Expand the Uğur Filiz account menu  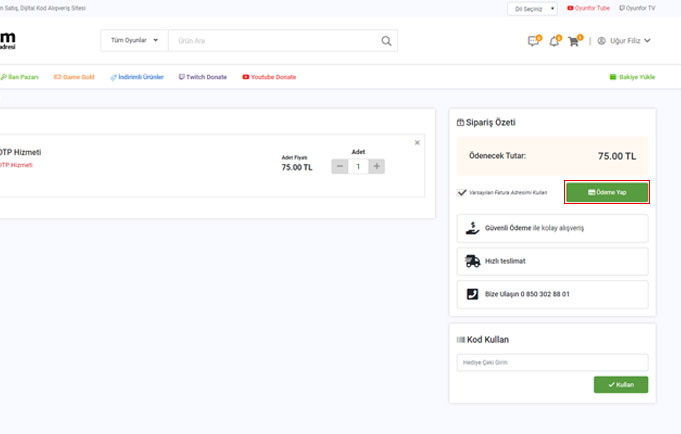click(x=624, y=41)
